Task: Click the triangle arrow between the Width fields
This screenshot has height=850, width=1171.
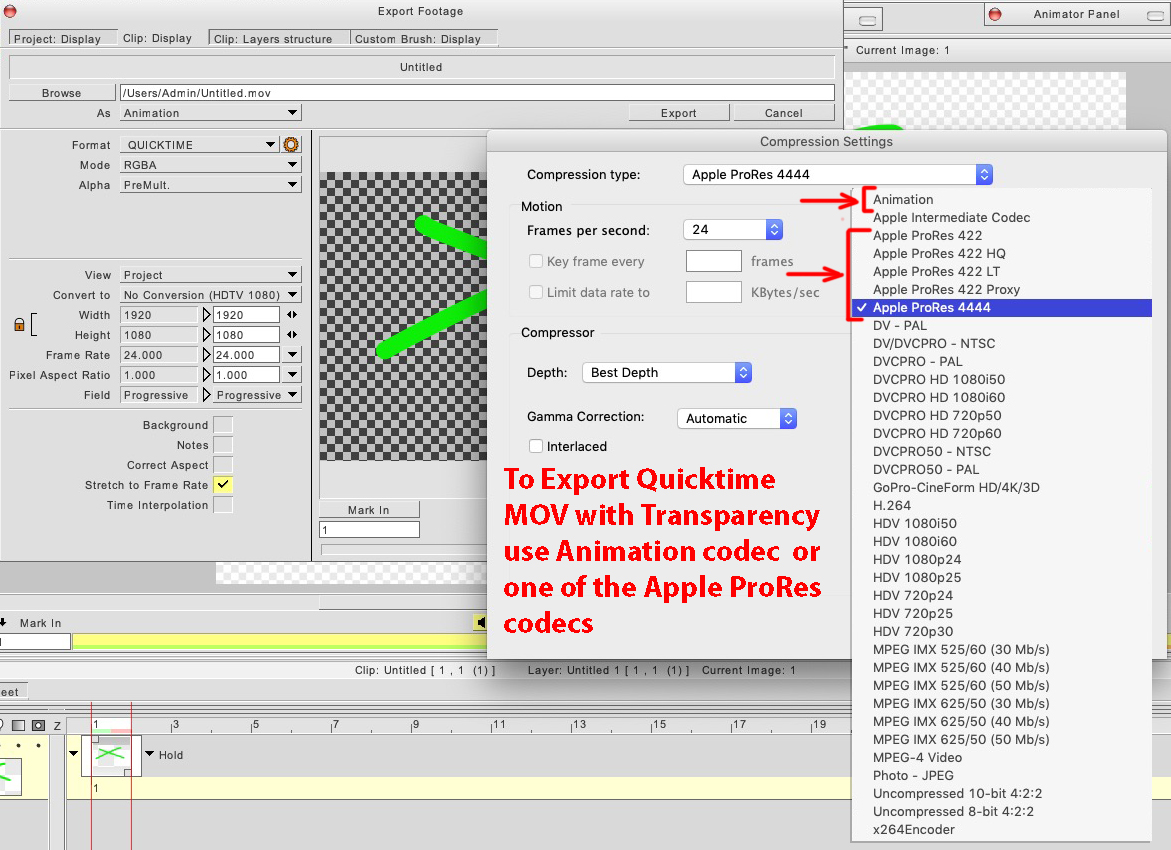Action: (x=207, y=315)
